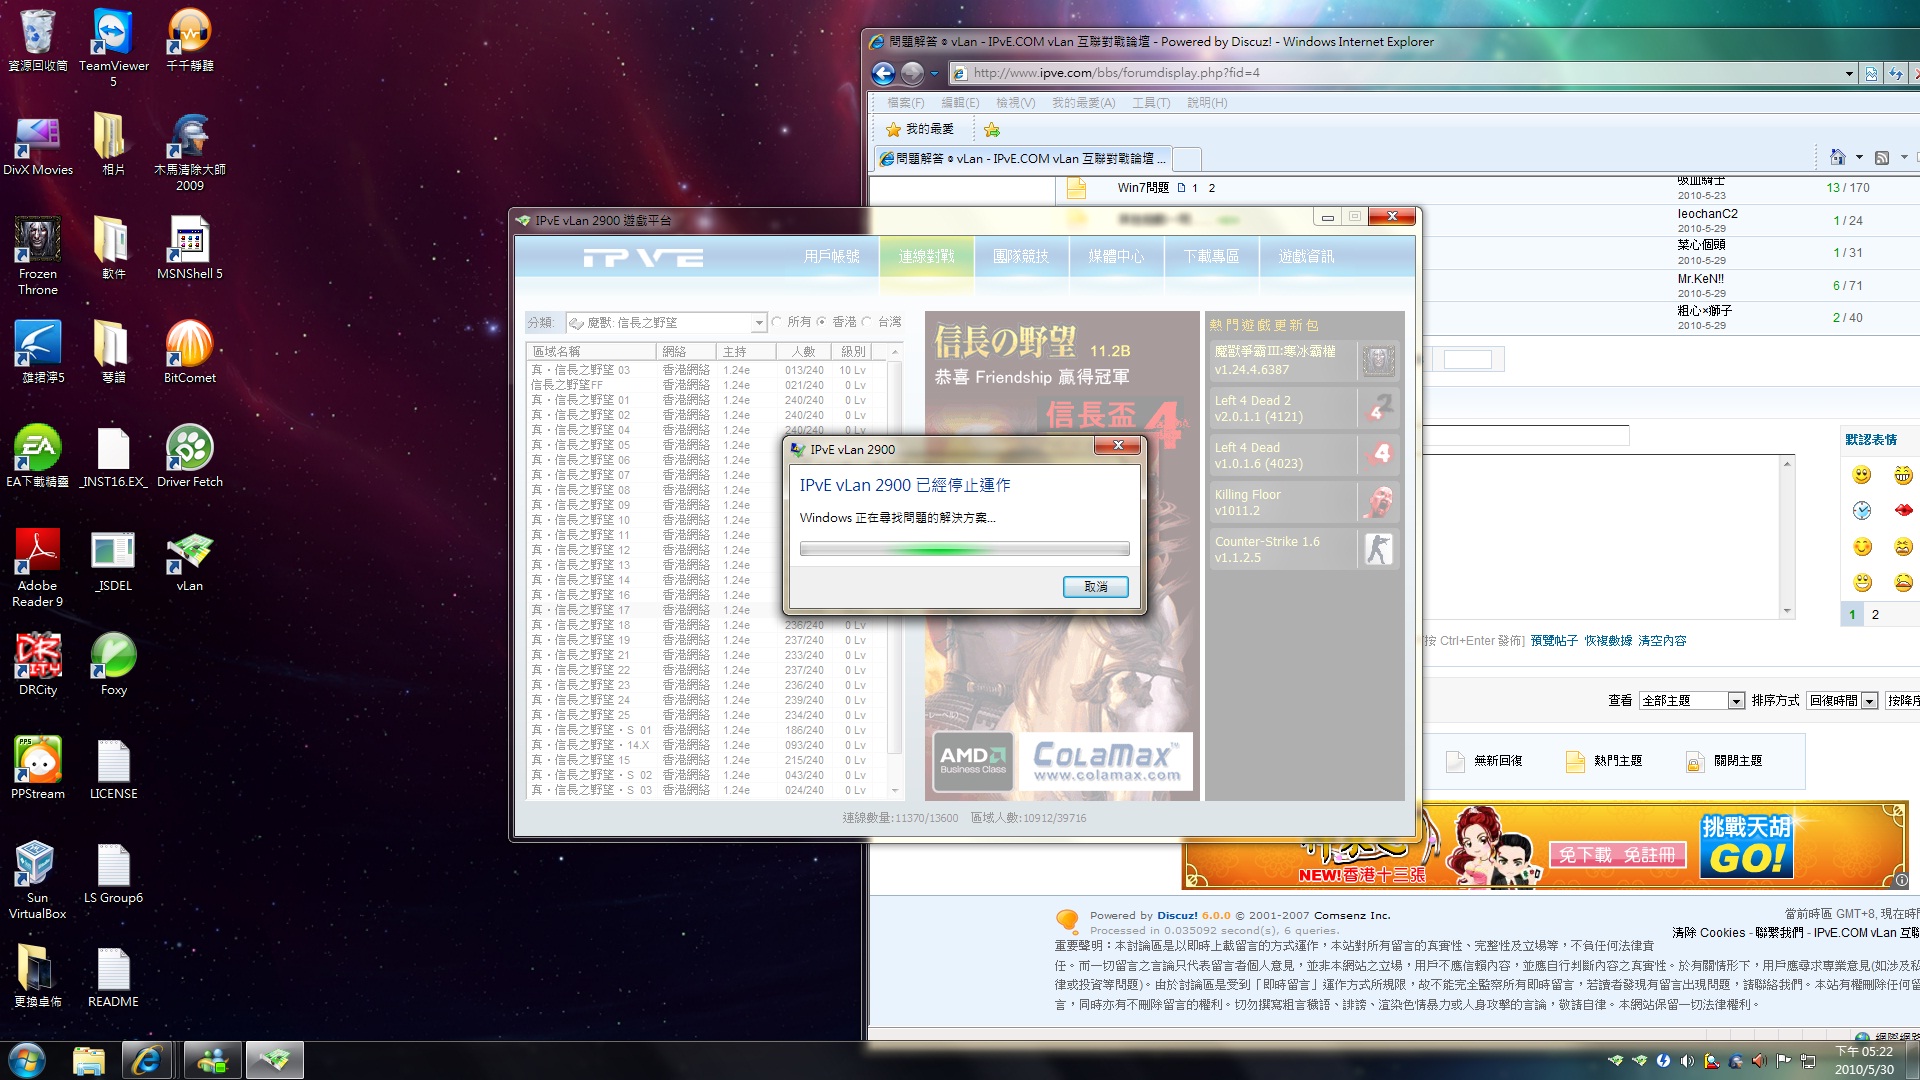Click the 清空內容 link
This screenshot has height=1080, width=1920.
1662,641
